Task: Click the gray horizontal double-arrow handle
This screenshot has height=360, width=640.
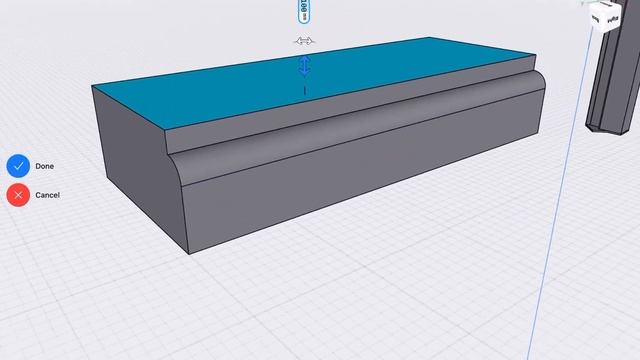Action: 304,41
